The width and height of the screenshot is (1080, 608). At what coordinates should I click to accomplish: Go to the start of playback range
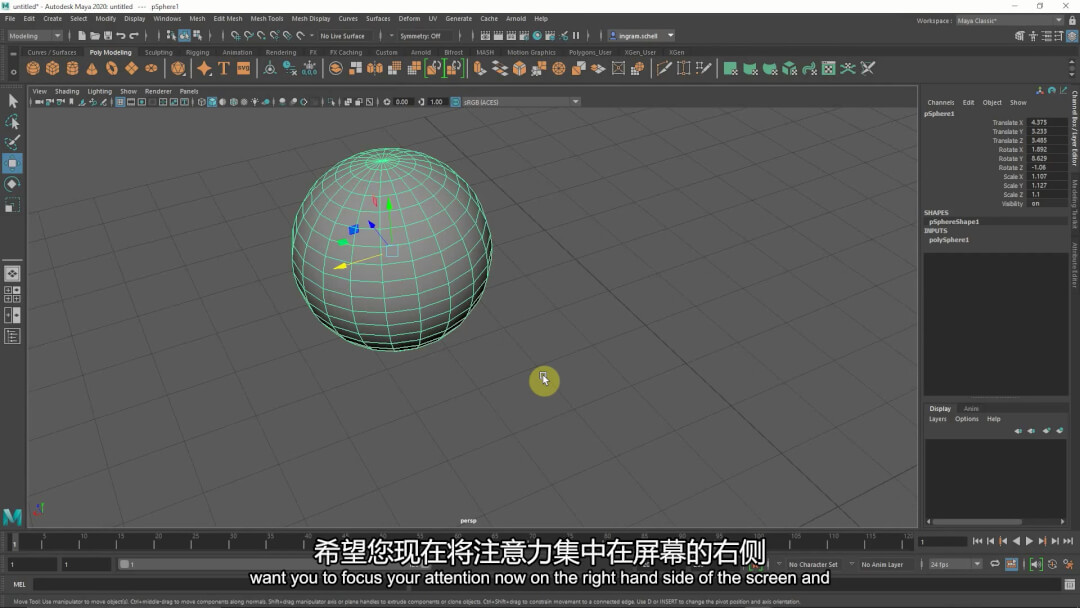pyautogui.click(x=977, y=541)
